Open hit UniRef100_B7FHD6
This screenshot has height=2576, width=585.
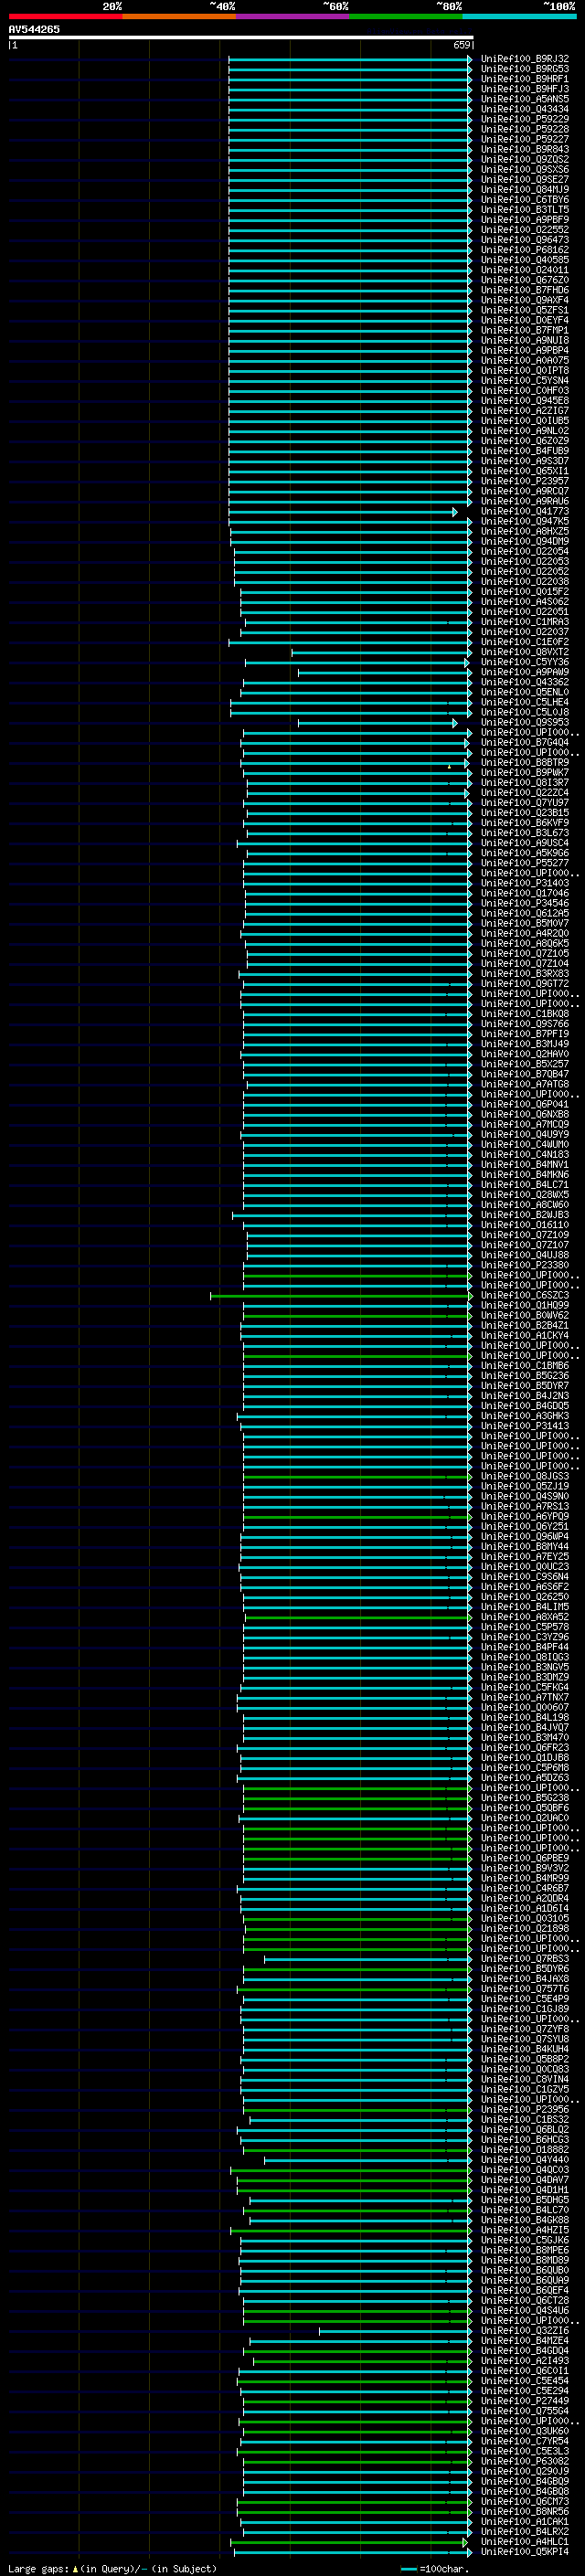pyautogui.click(x=525, y=290)
